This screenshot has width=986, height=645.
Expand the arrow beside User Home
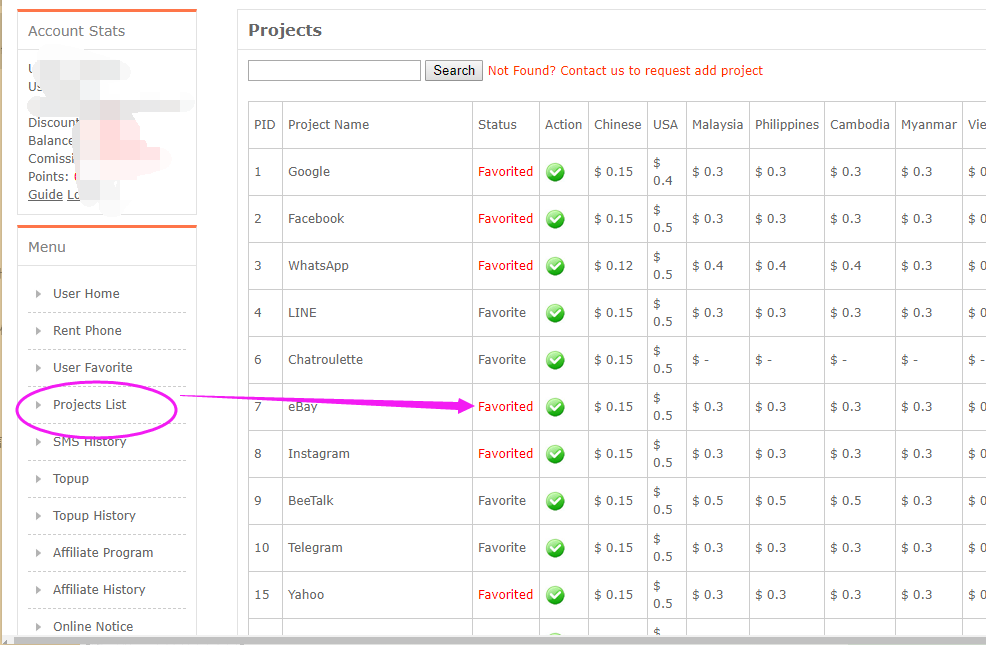(x=38, y=294)
